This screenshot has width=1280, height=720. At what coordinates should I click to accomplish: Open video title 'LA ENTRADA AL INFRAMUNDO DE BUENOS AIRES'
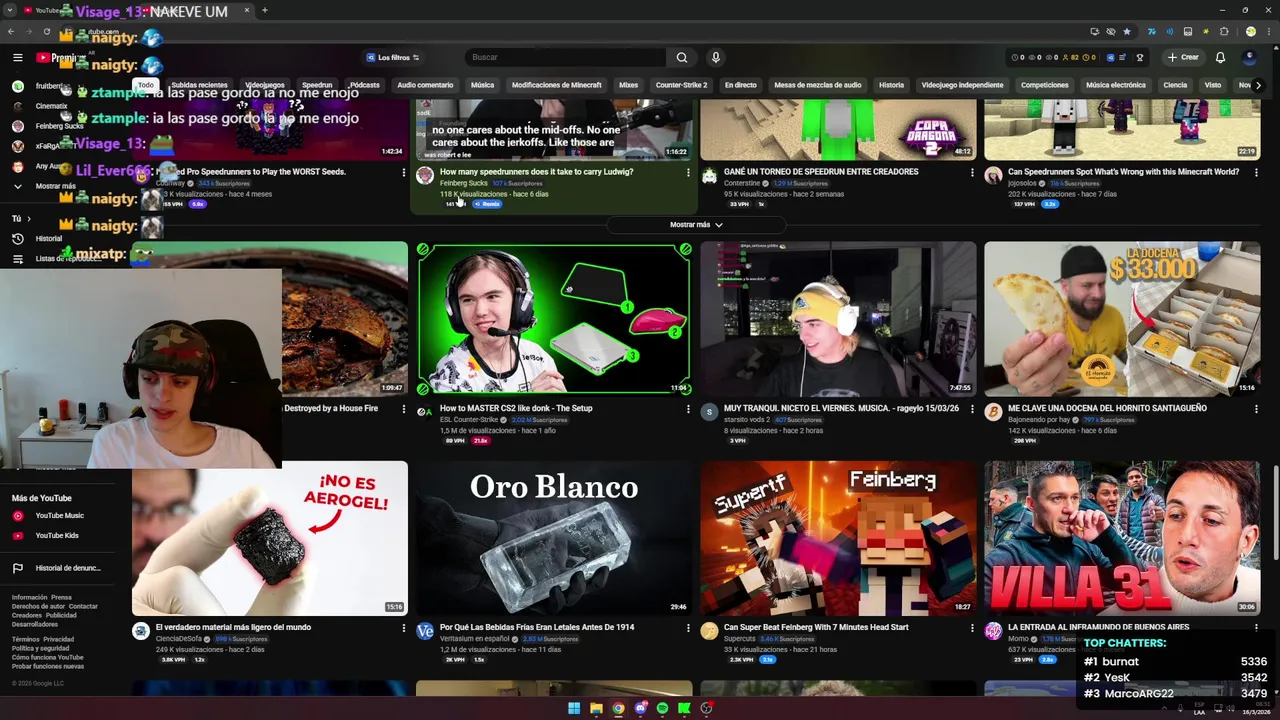coord(1098,628)
